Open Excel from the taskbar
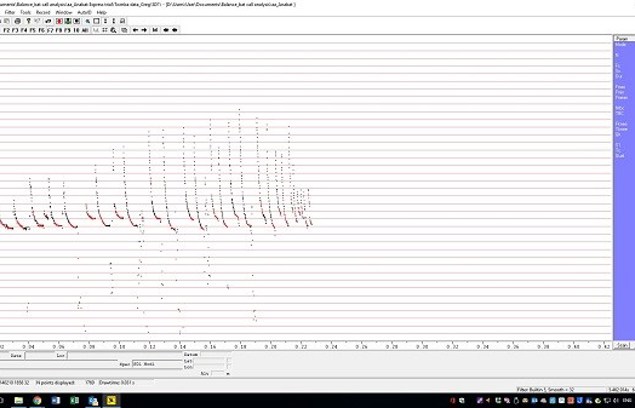Screen dimensions: 635x408 [x=75, y=401]
